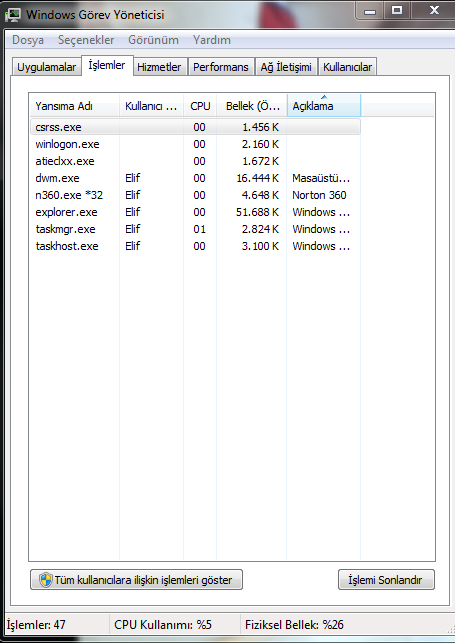The height and width of the screenshot is (643, 455).
Task: Click the shield icon on show-all-users button
Action: (46, 580)
